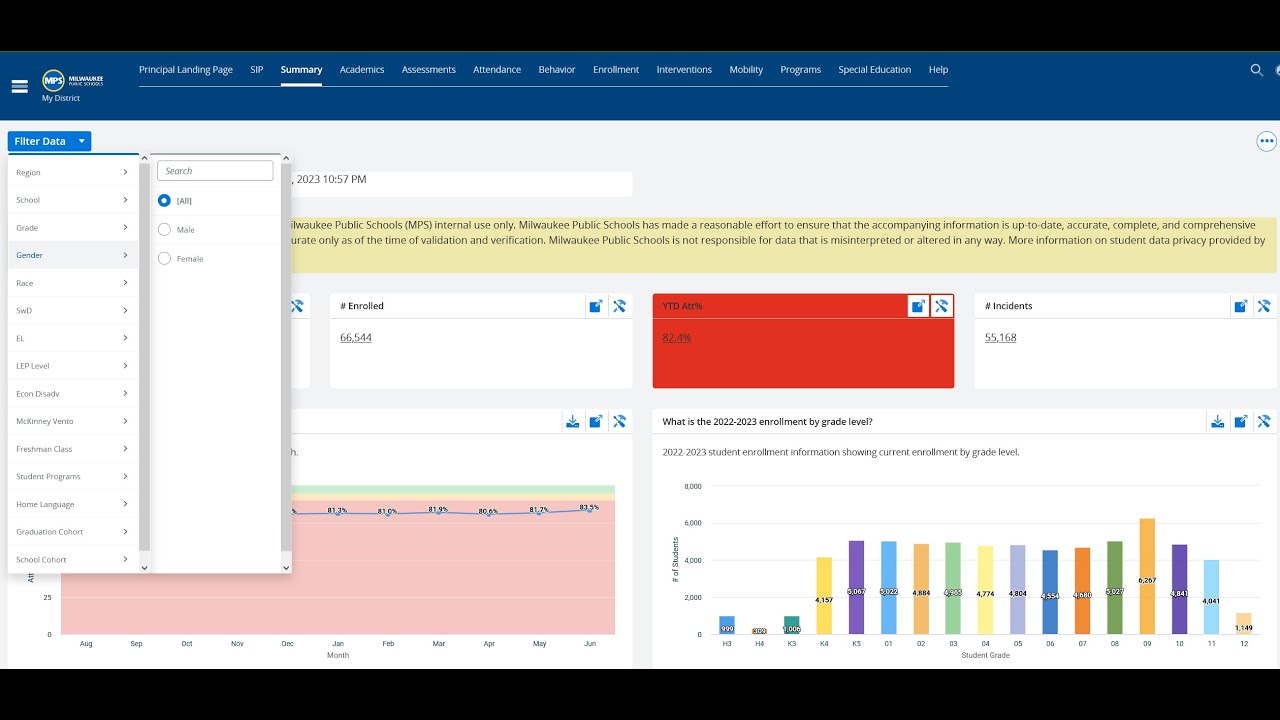The height and width of the screenshot is (720, 1280).
Task: Open attendance chart export icon
Action: pyautogui.click(x=596, y=421)
